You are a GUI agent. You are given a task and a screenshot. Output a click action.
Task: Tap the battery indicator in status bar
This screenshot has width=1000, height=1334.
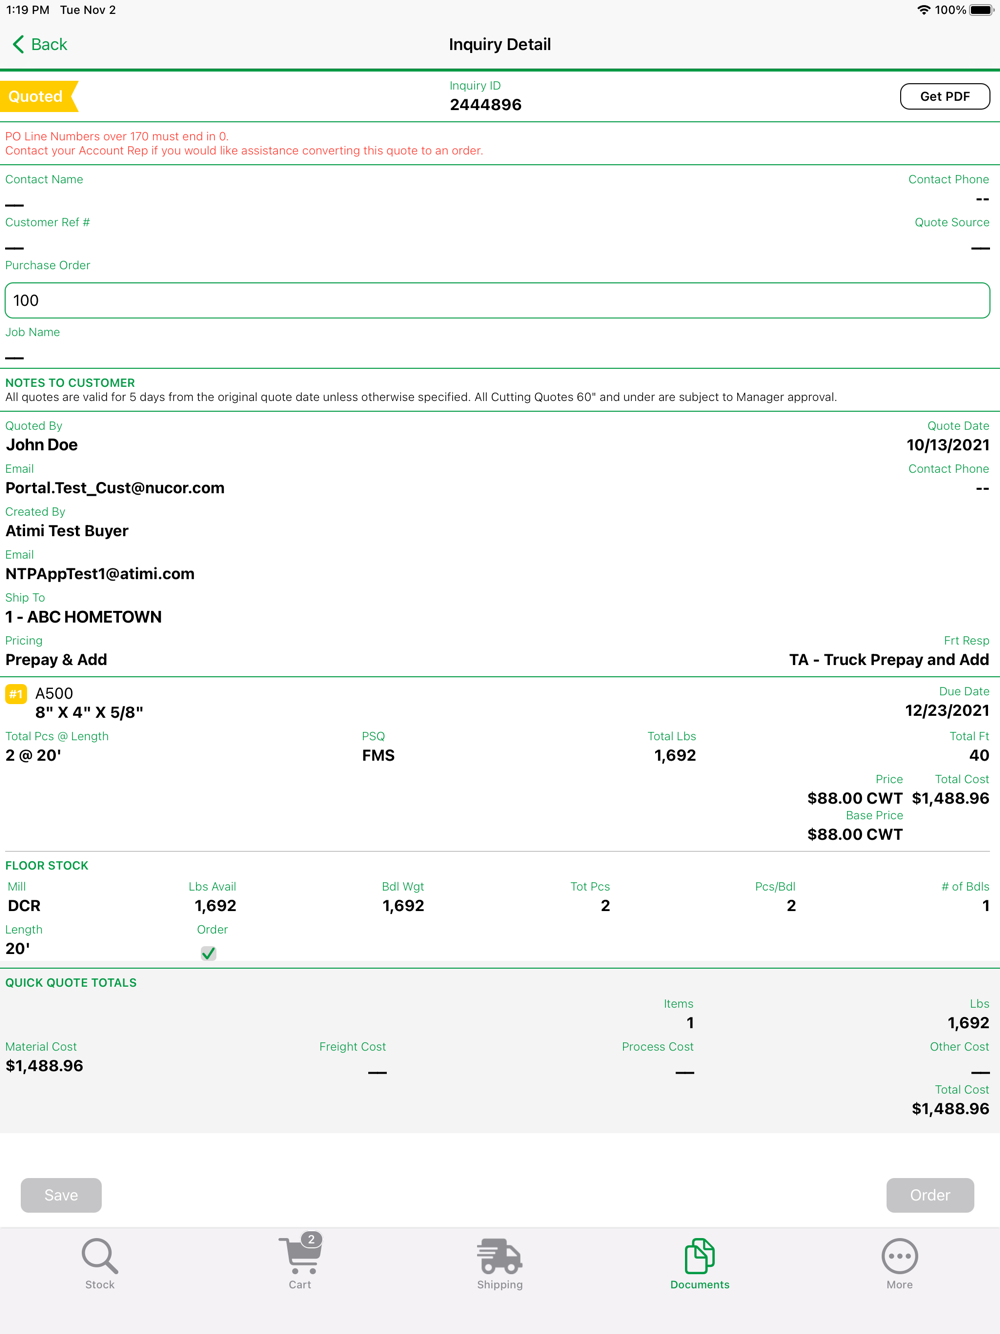[981, 10]
